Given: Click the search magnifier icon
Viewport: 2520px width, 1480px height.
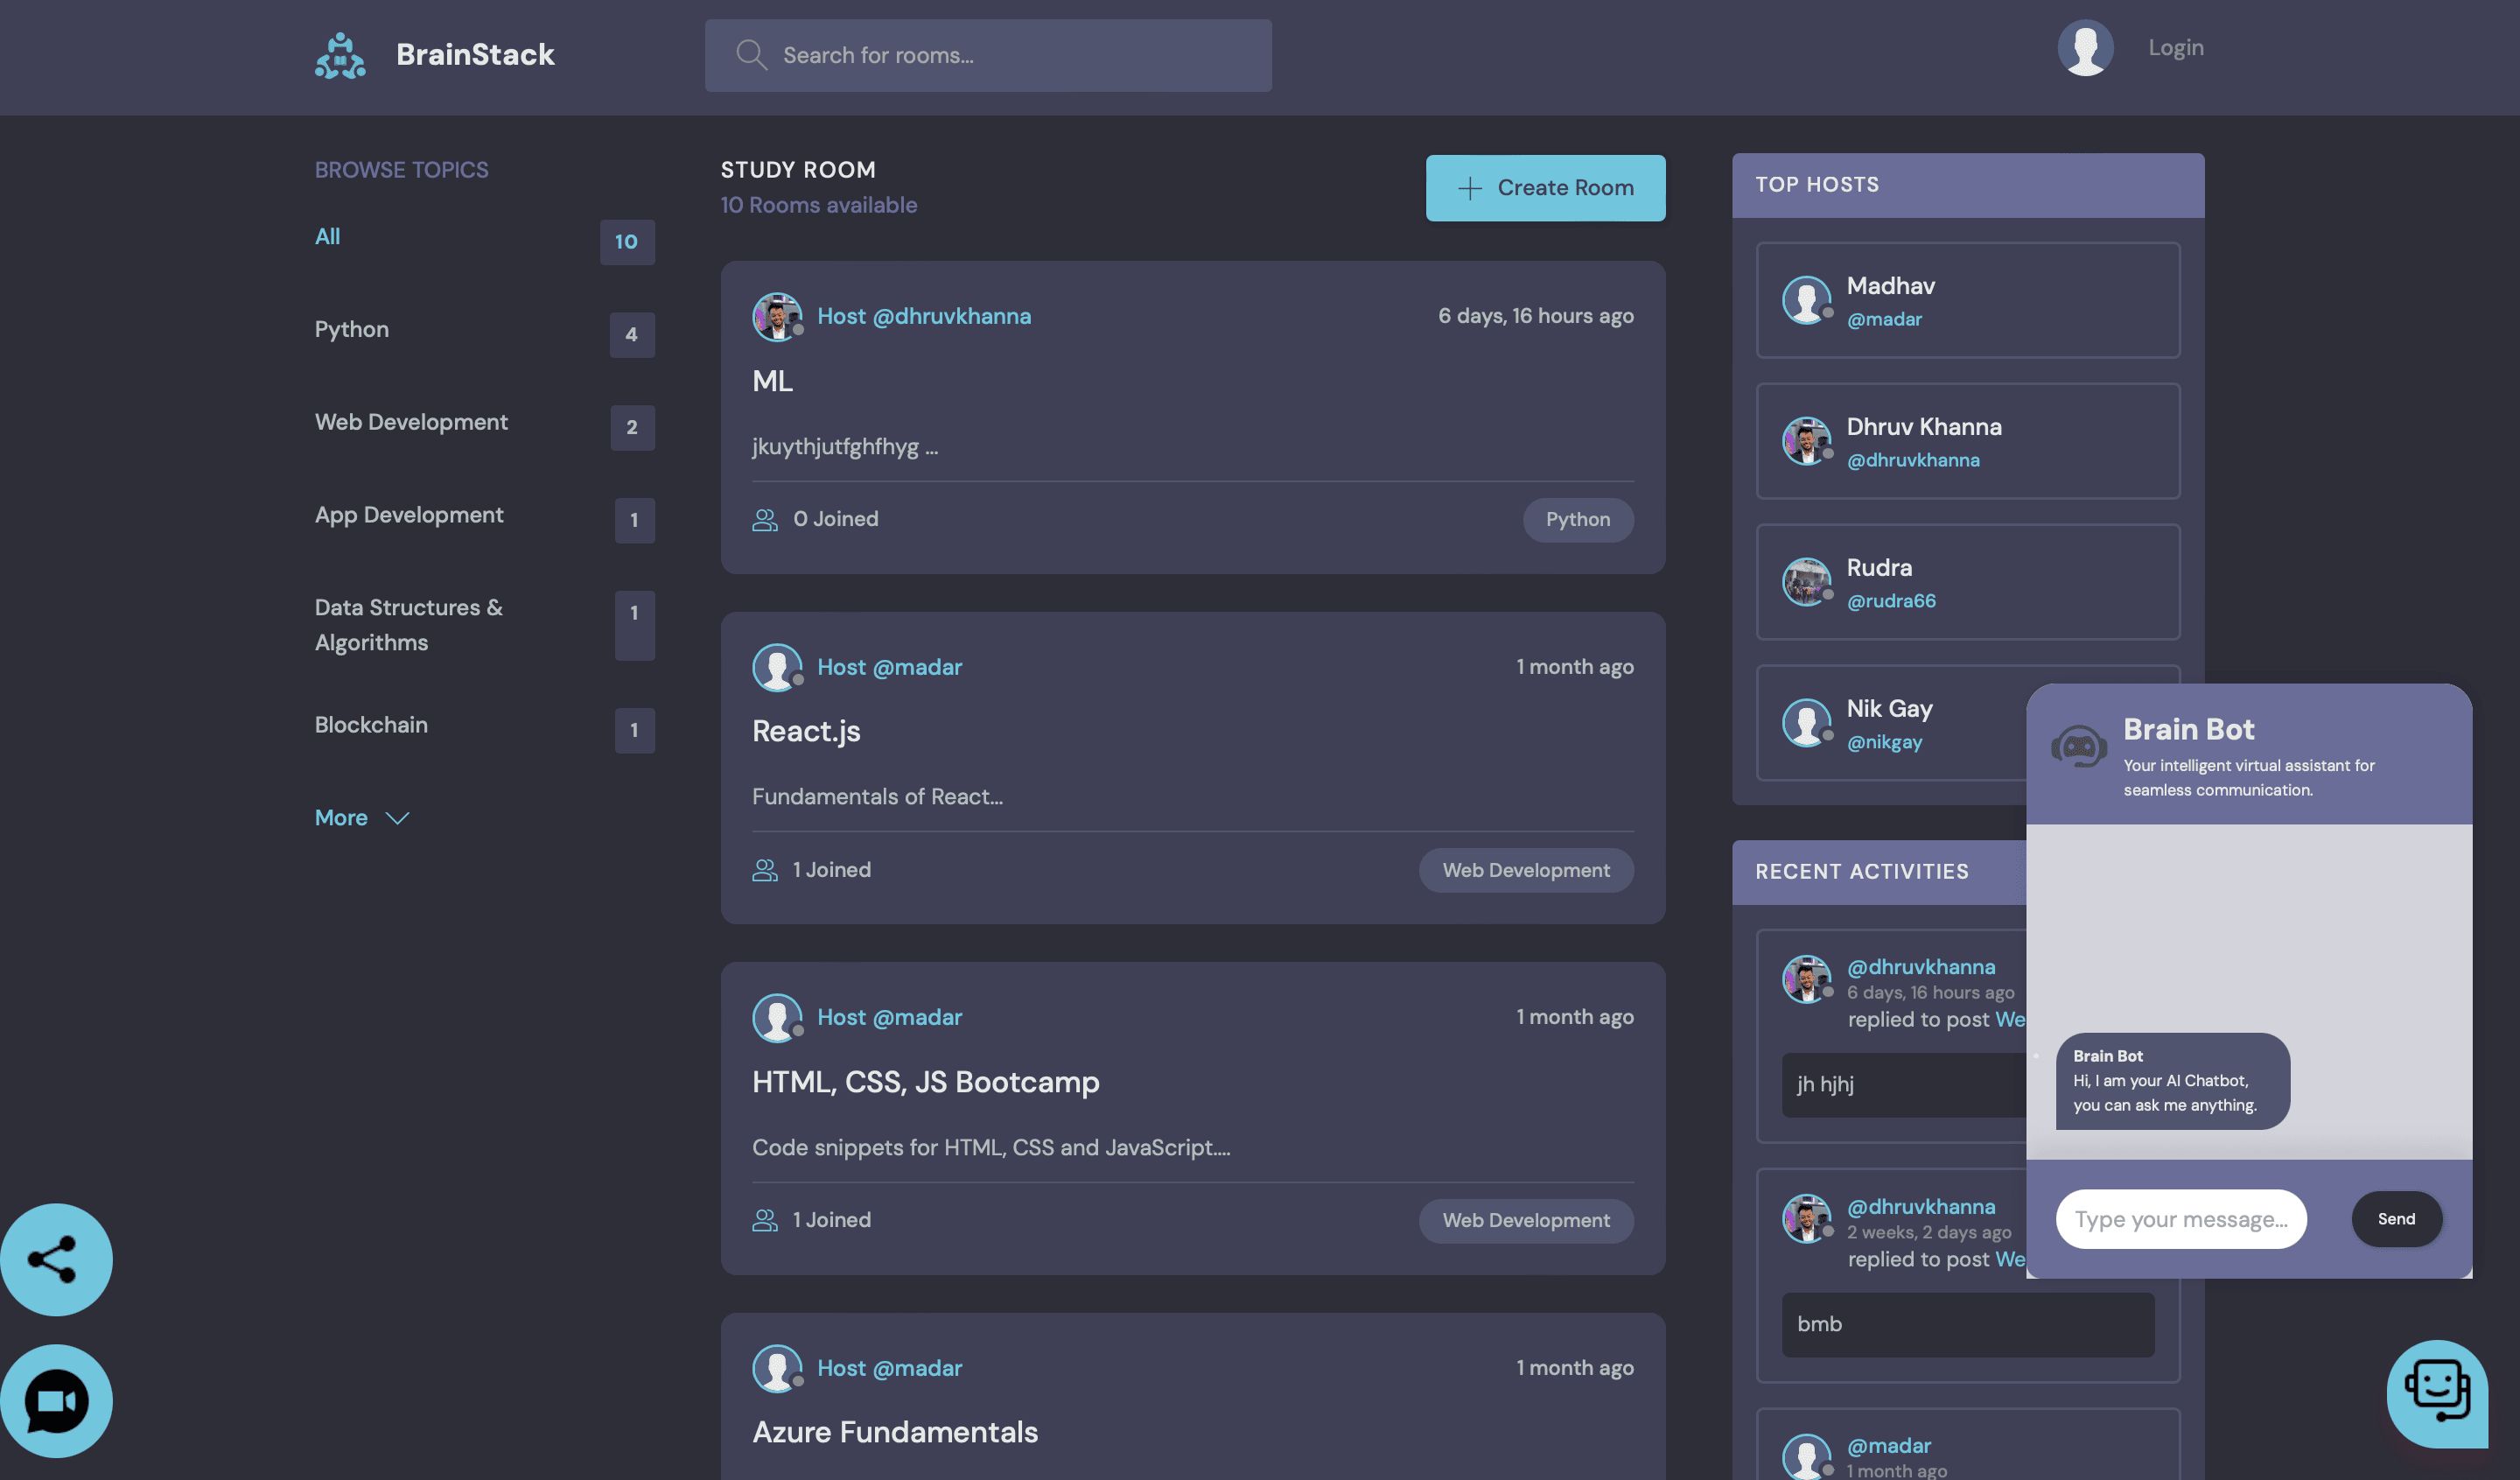Looking at the screenshot, I should (751, 55).
